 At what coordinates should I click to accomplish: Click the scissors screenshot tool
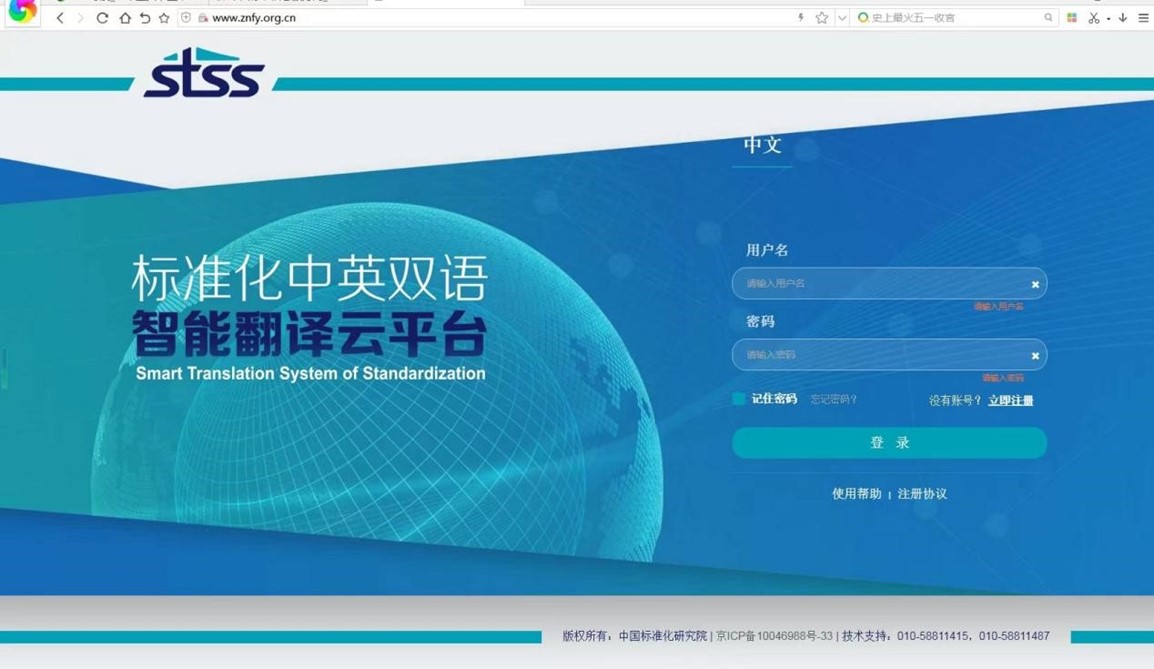coord(1094,18)
